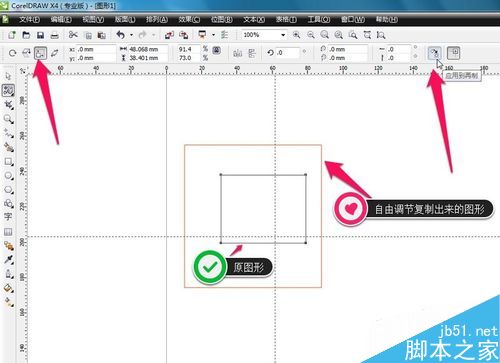Switch to Free Scale mode in property bar
Image resolution: width=500 pixels, height=363 pixels.
pyautogui.click(x=41, y=53)
